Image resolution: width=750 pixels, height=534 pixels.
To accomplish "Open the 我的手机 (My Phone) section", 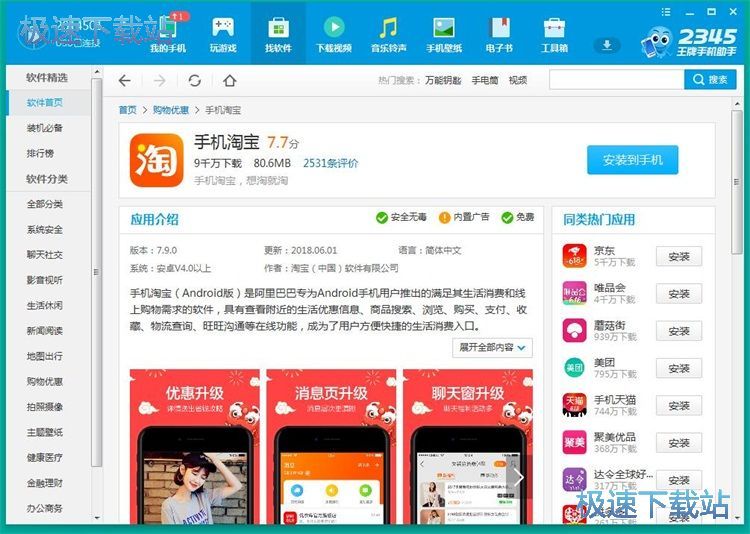I will point(168,34).
